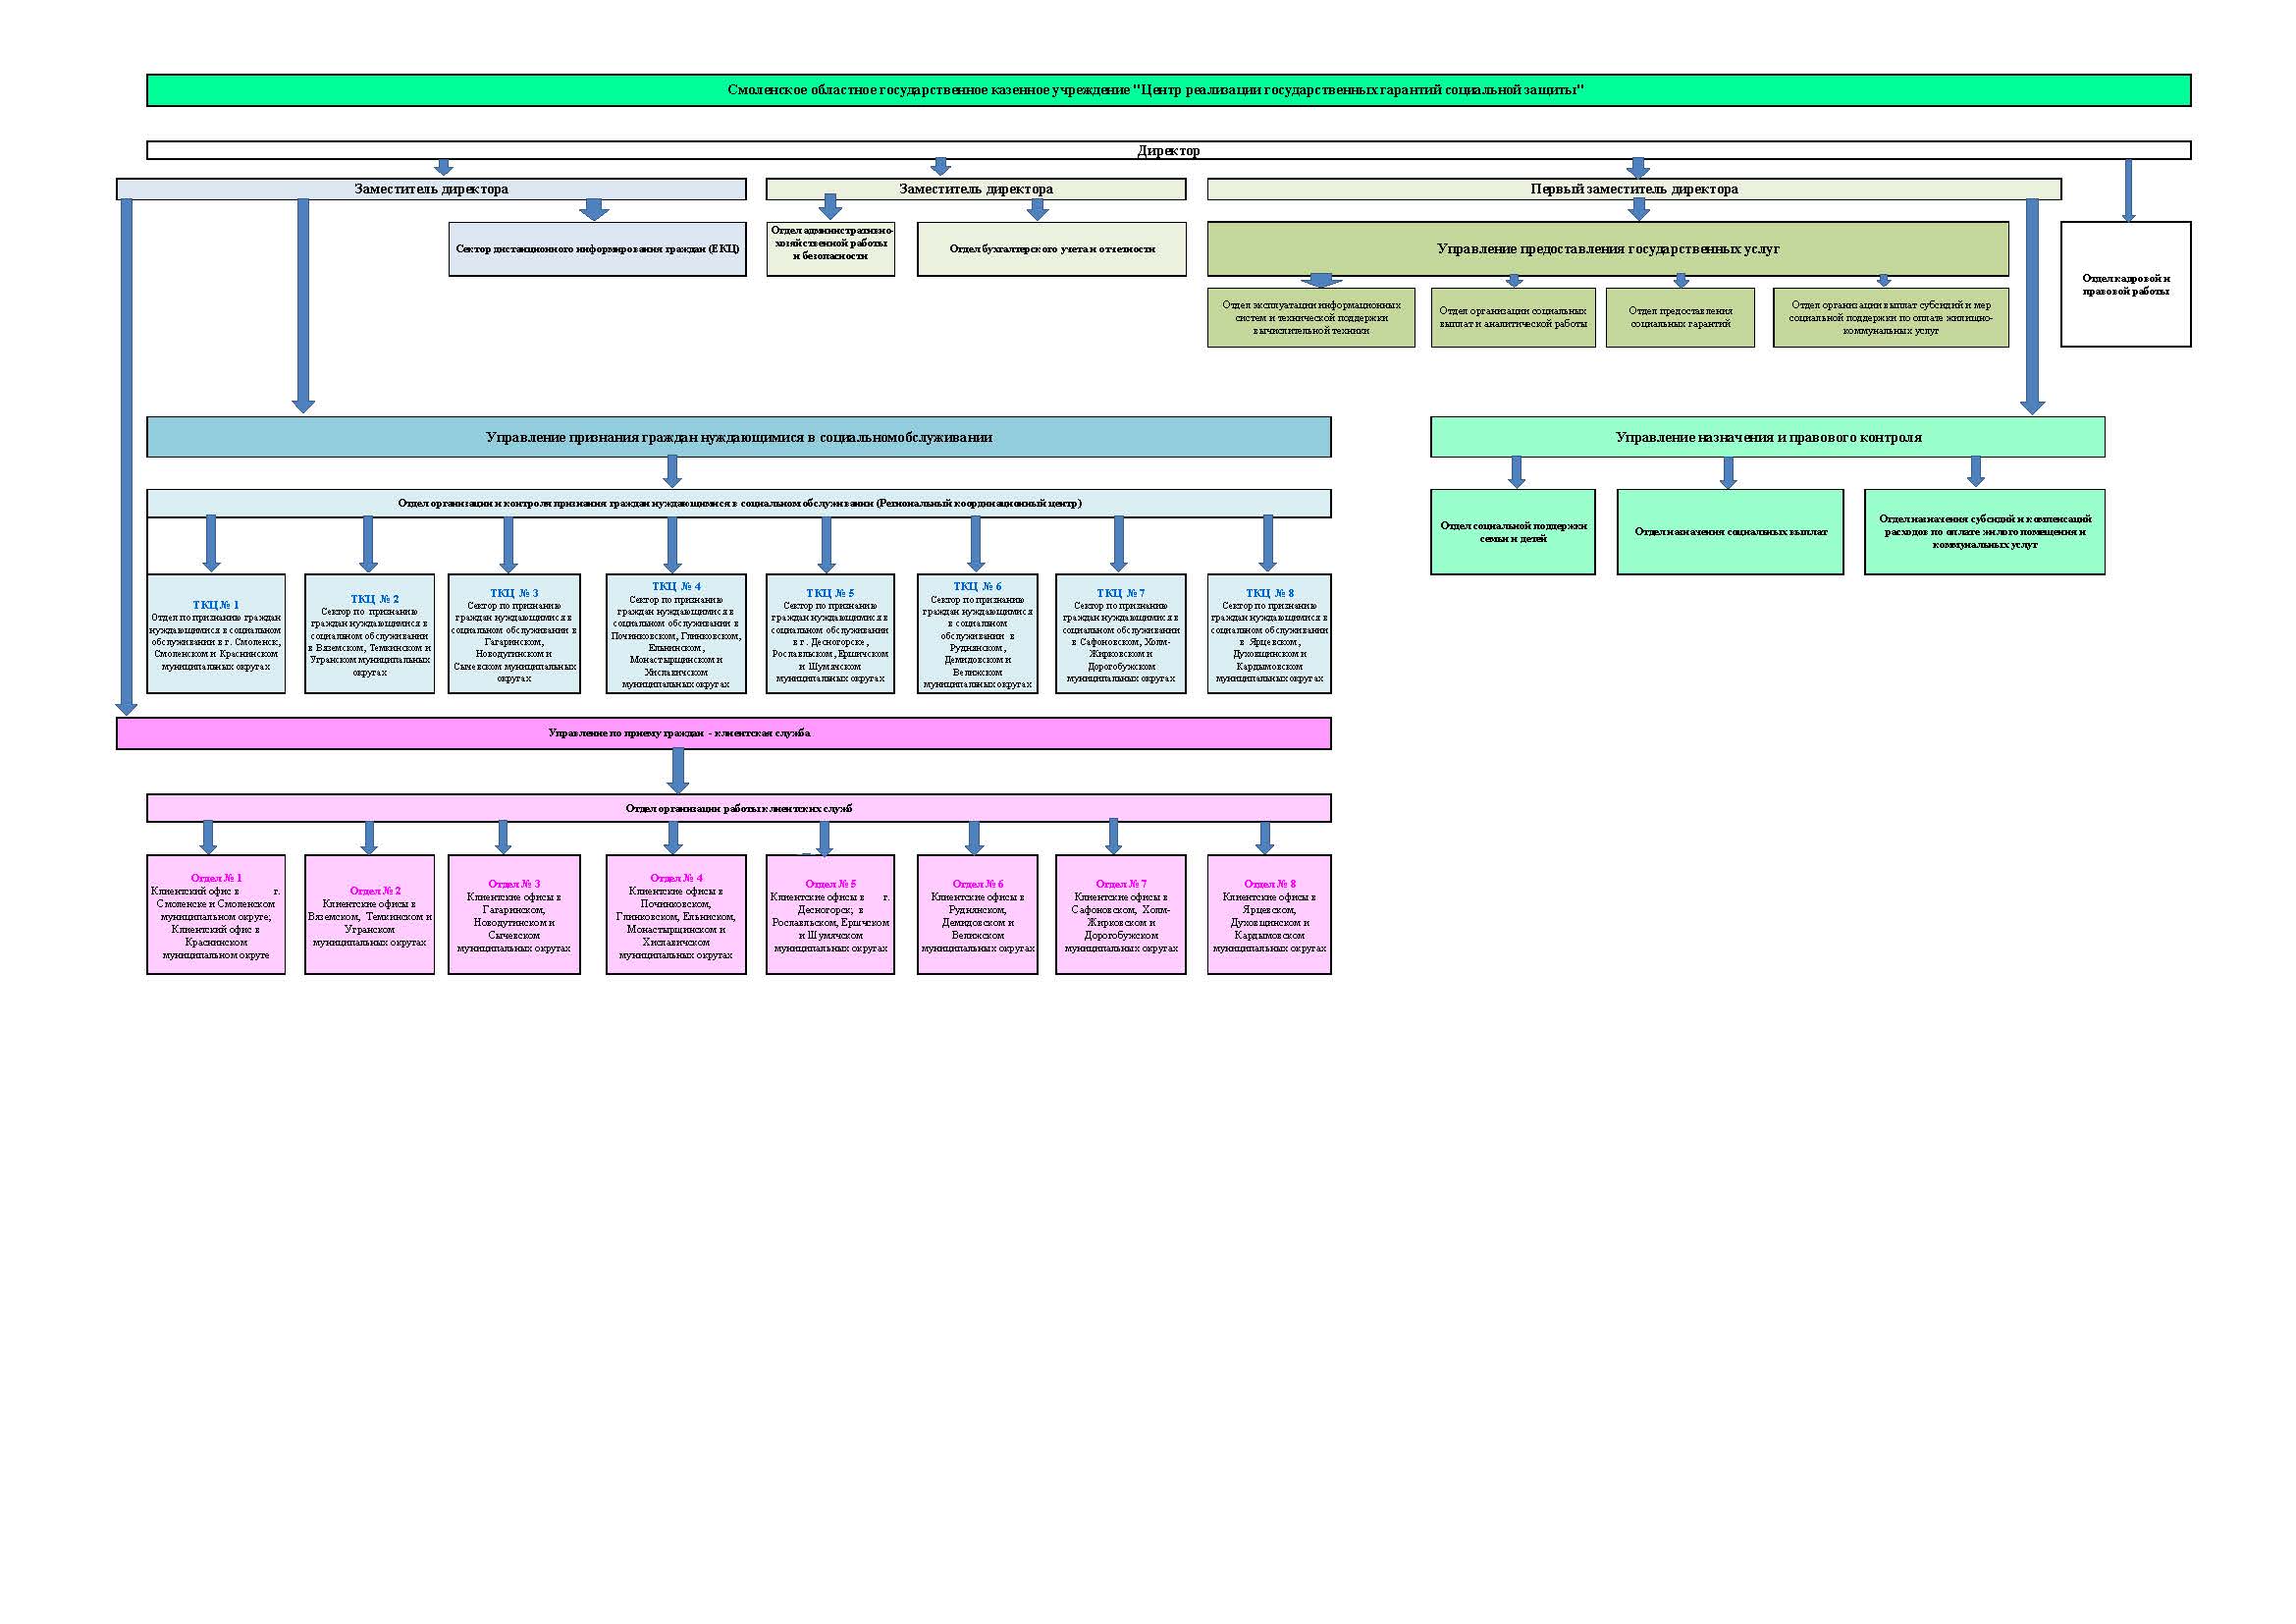Click the Первый заместитель директора box

point(1633,189)
